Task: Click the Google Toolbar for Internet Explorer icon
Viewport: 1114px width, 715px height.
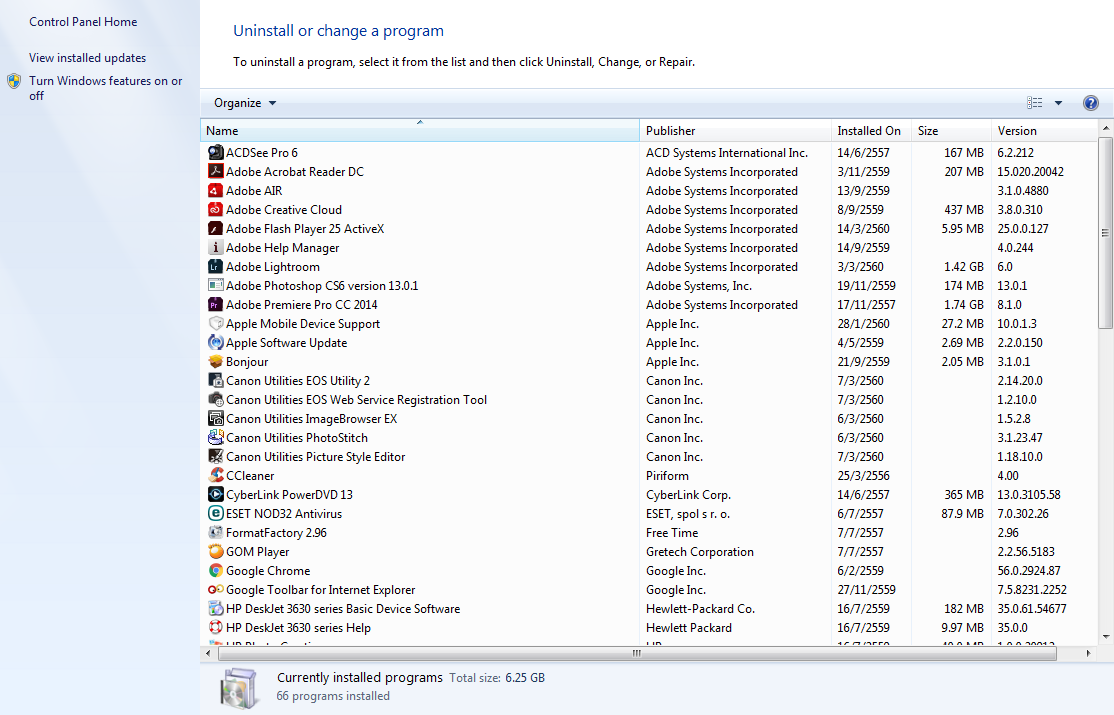Action: 215,589
